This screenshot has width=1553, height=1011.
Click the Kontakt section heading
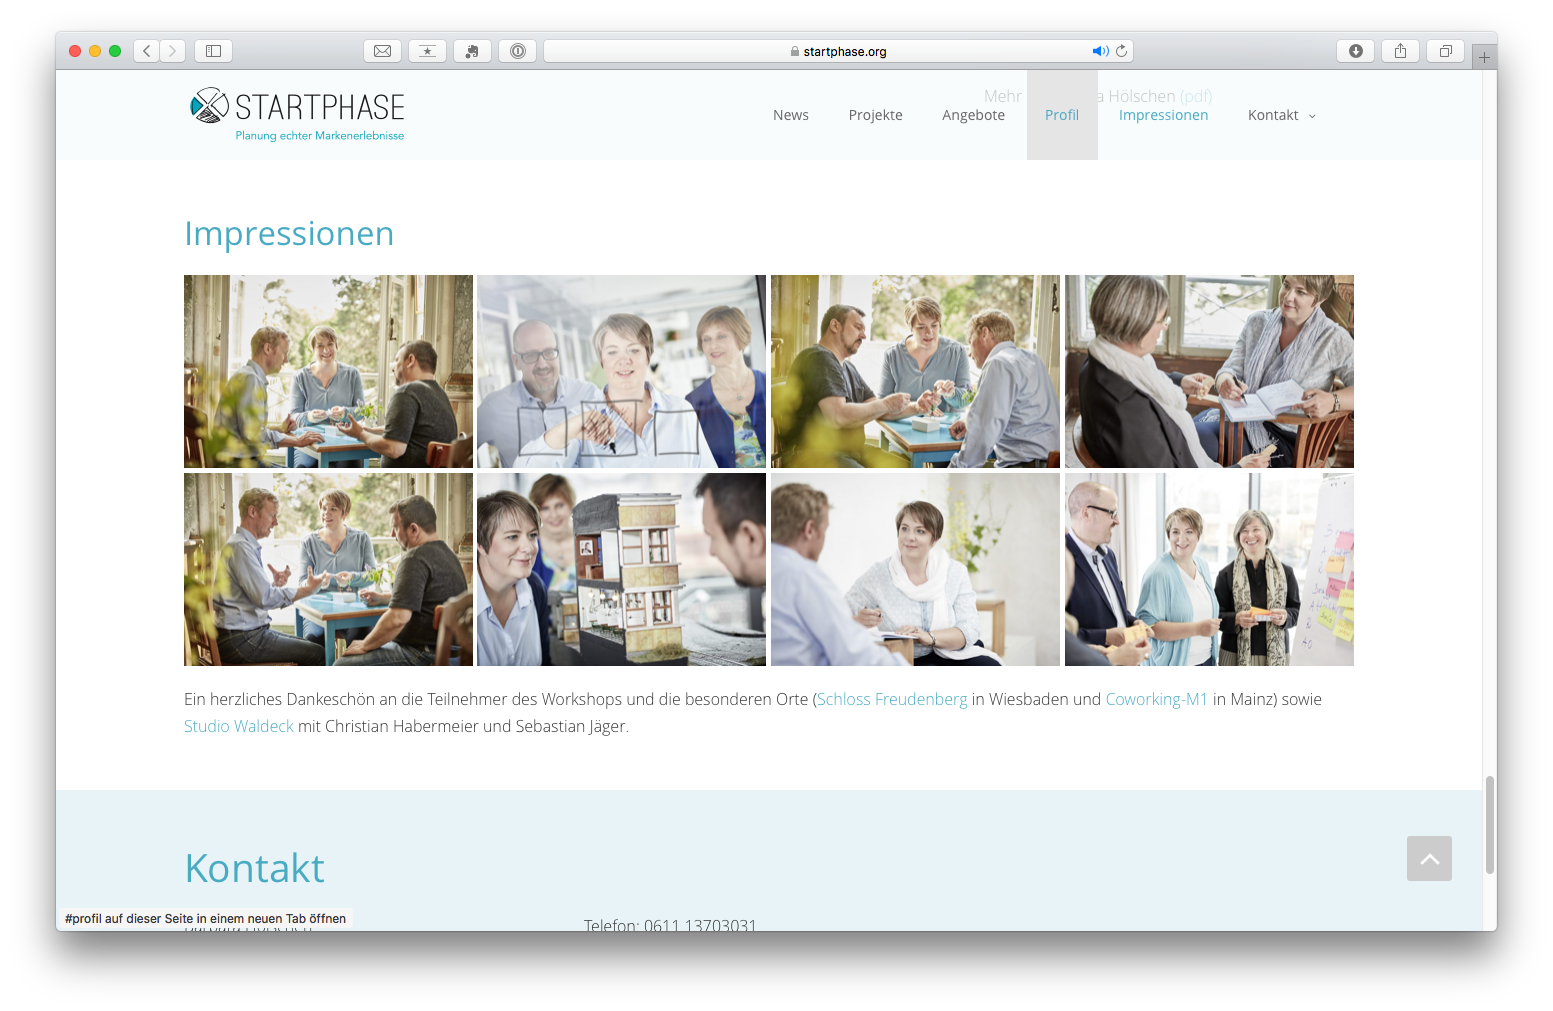tap(254, 868)
